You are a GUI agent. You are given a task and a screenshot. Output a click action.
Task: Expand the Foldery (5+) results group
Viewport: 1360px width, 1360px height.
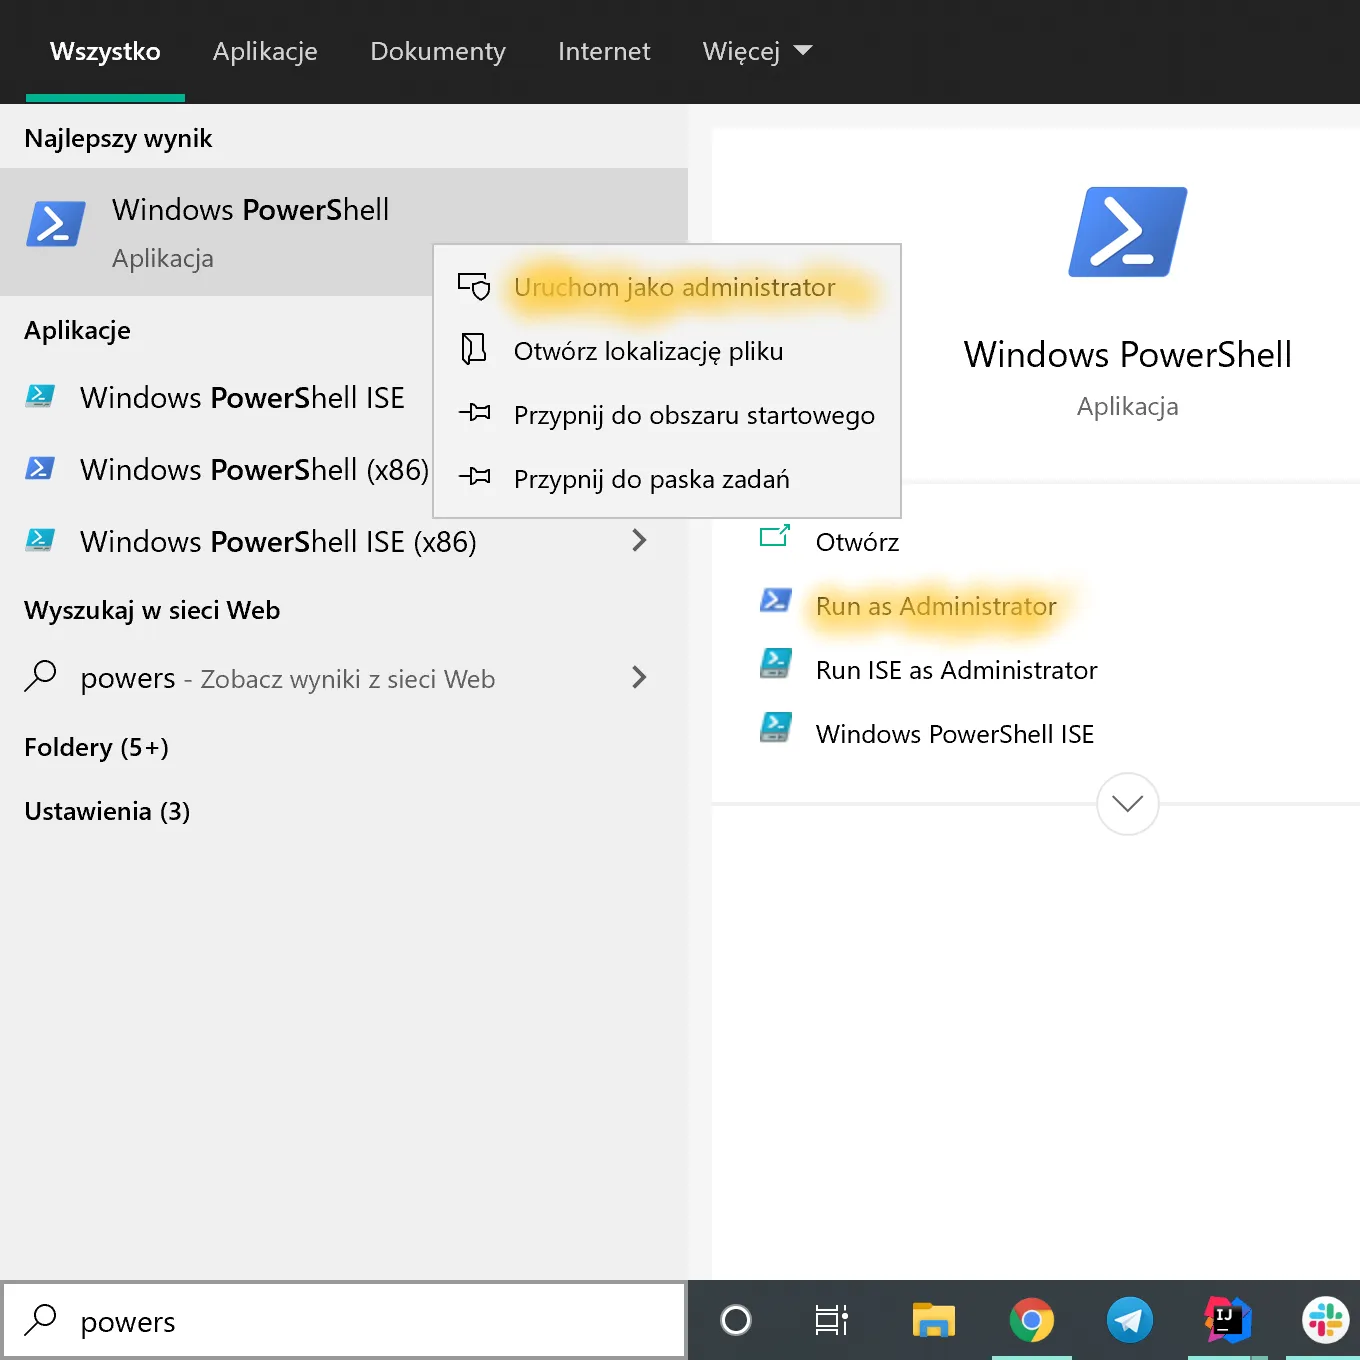(x=97, y=747)
